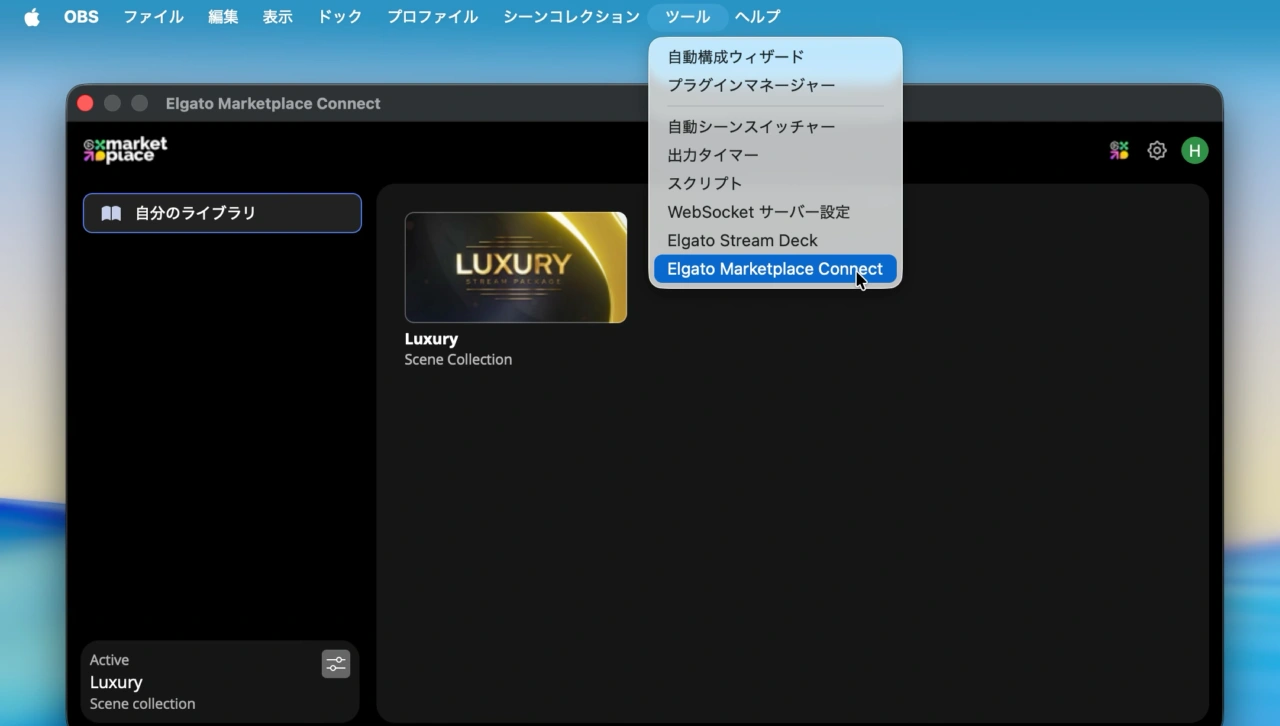Select Elgato Stream Deck
Screen dimensions: 1280x726
click(742, 240)
